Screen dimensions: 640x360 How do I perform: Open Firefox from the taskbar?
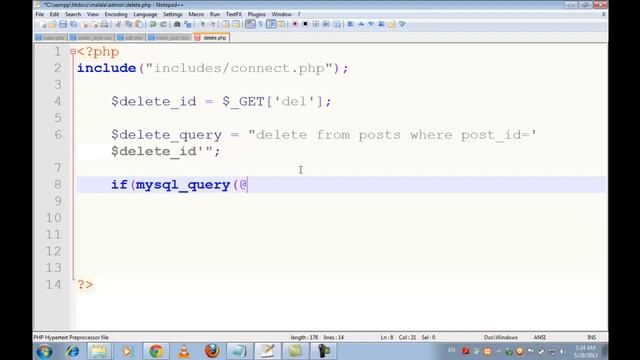click(212, 351)
